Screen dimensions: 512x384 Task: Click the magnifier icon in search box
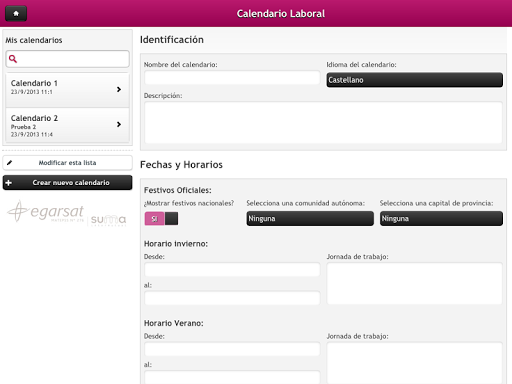point(13,59)
